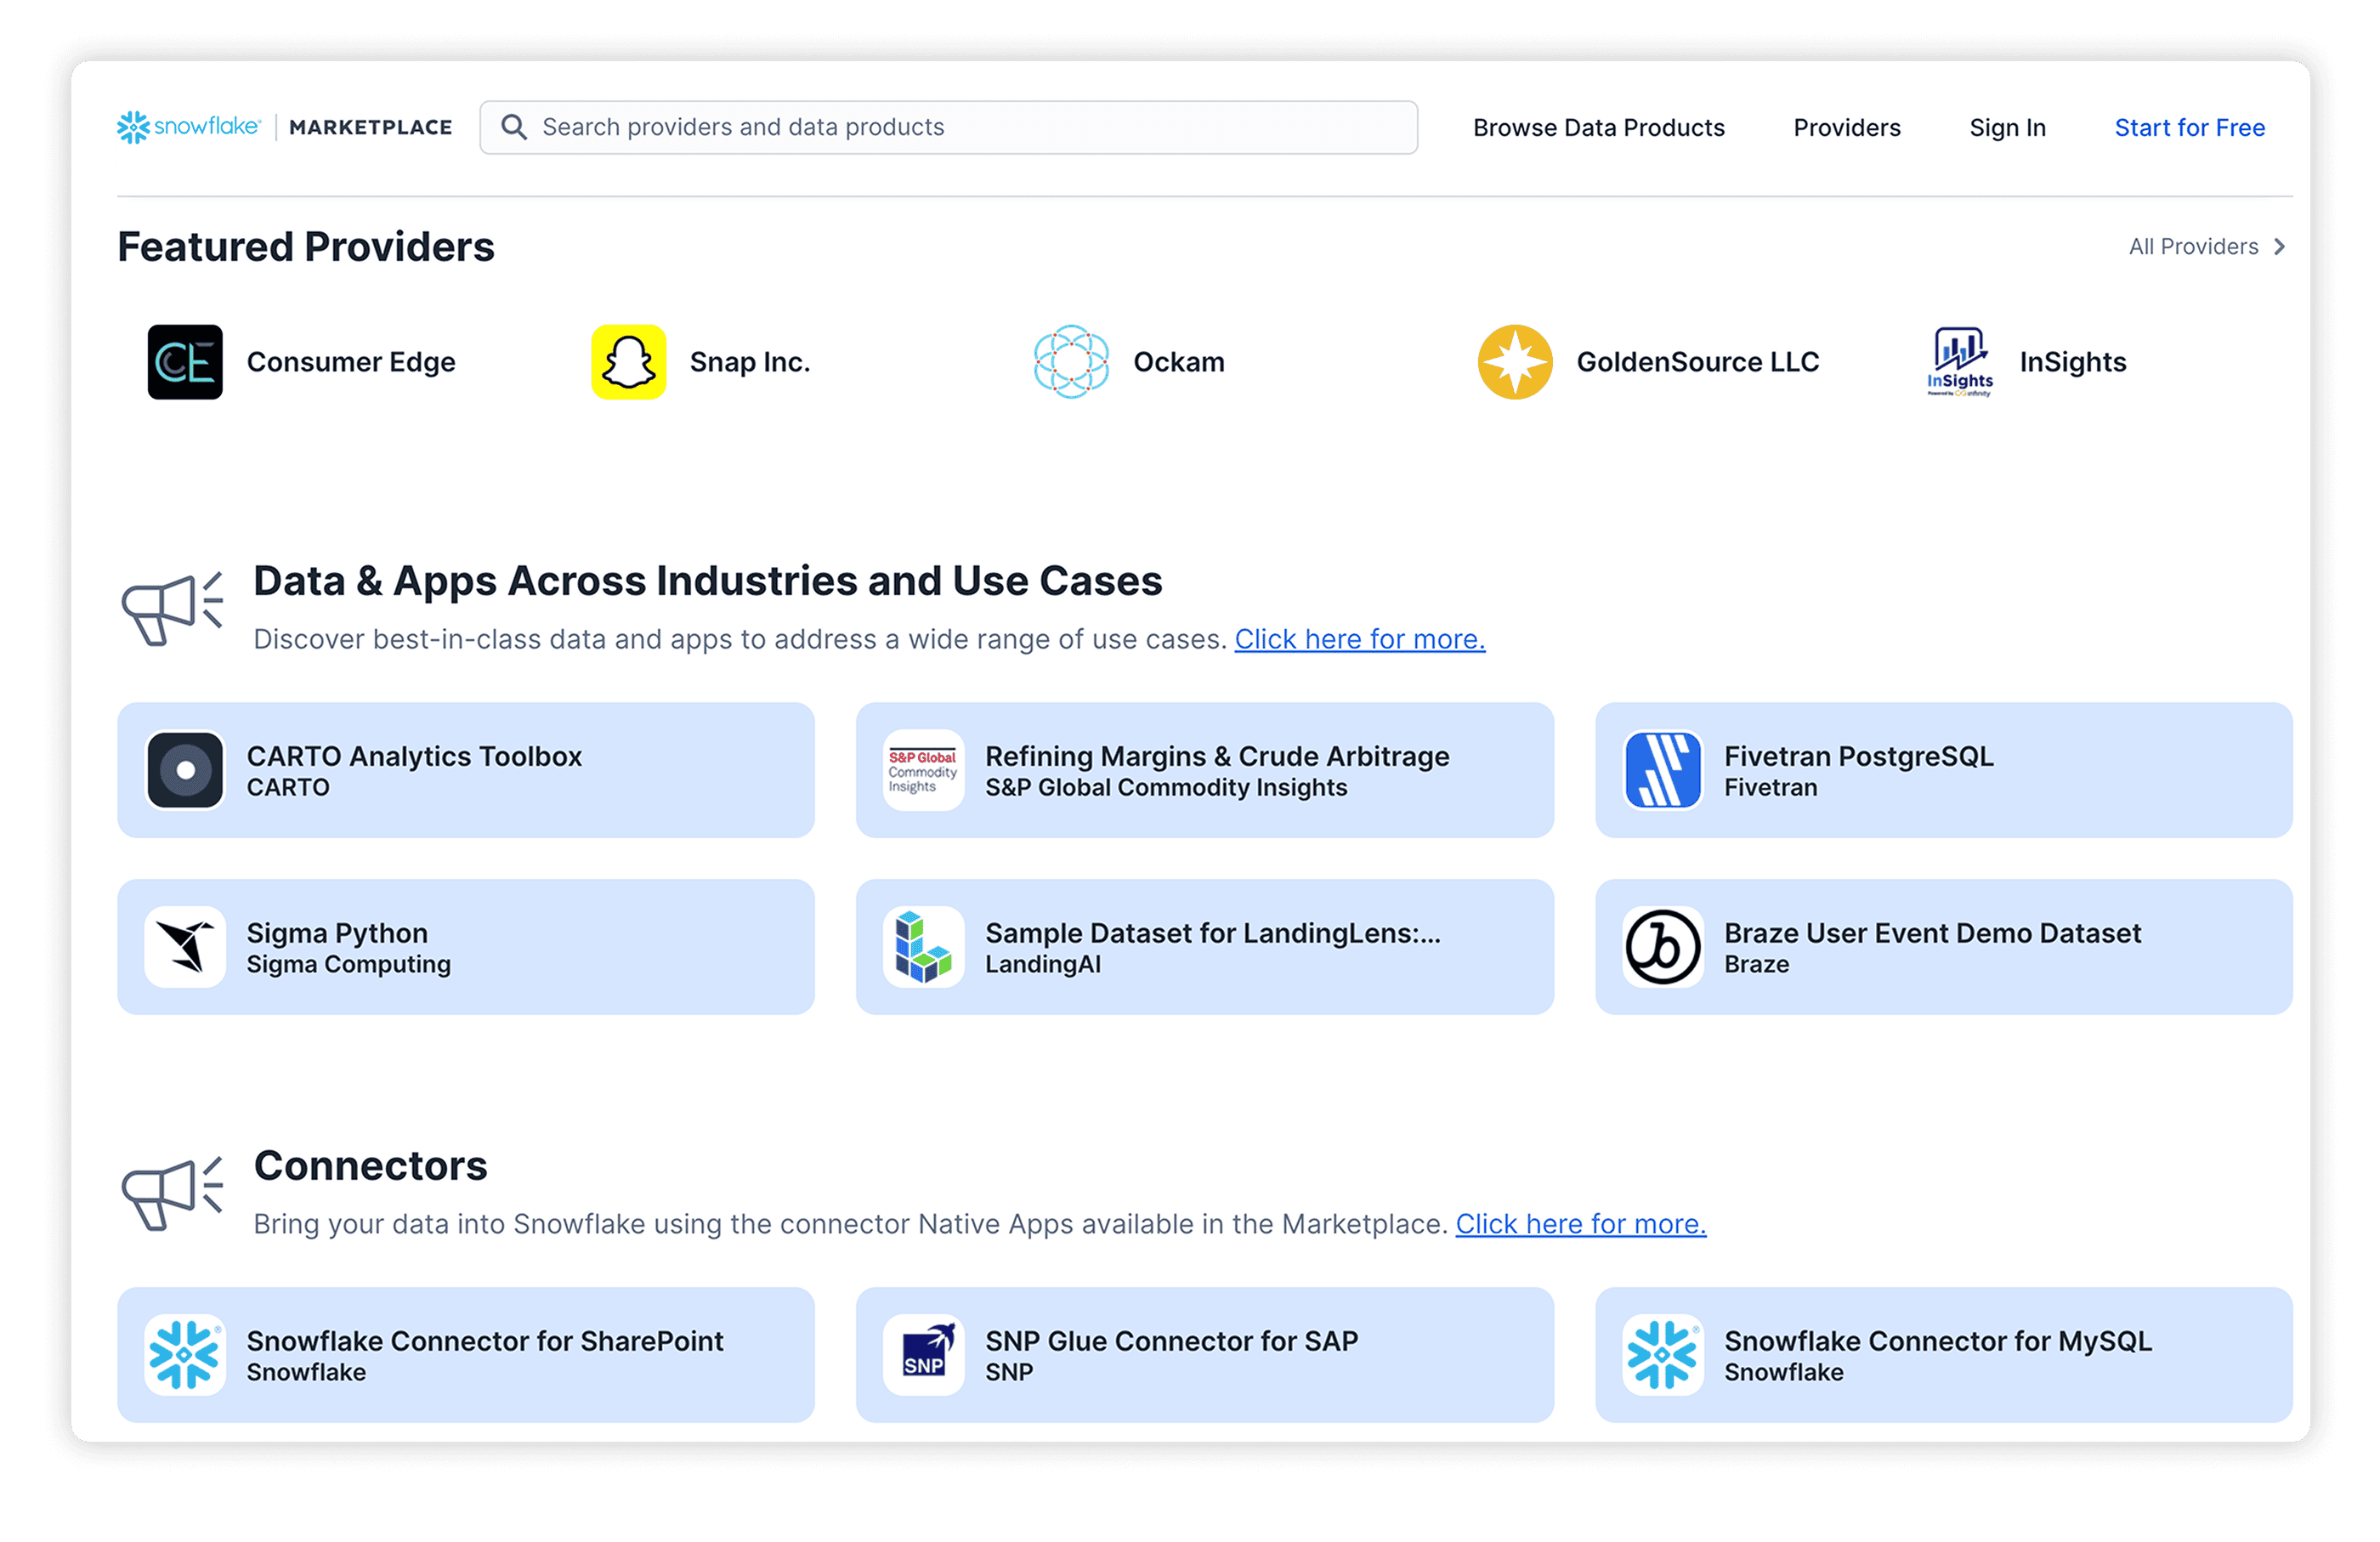
Task: Click the Start for Free button
Action: [x=2190, y=127]
